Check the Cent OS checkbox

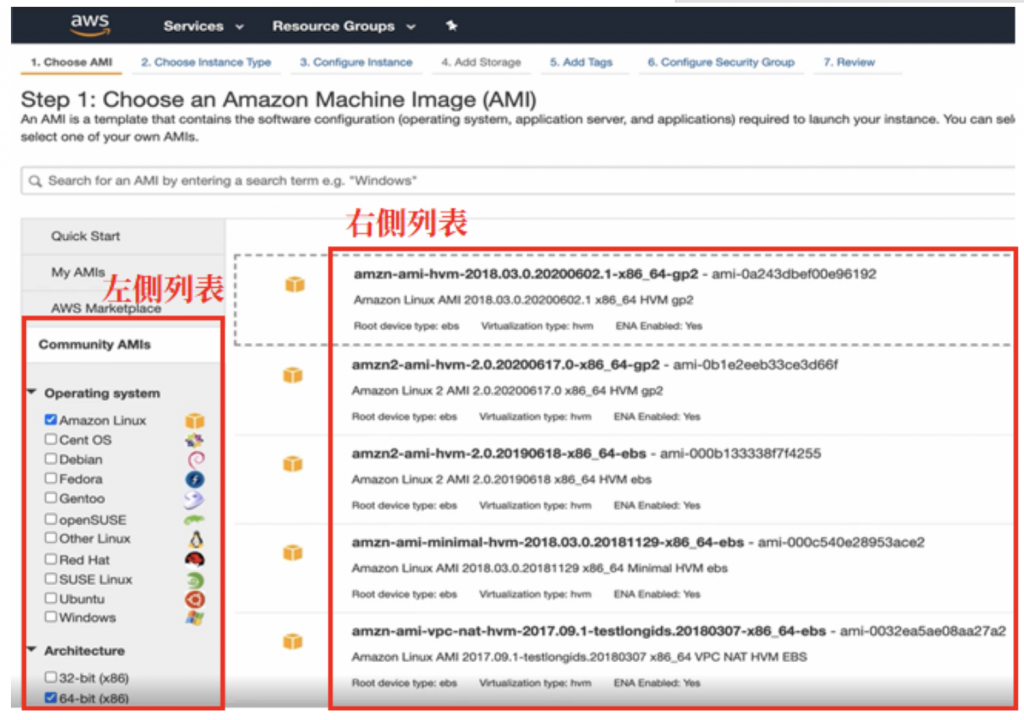51,439
